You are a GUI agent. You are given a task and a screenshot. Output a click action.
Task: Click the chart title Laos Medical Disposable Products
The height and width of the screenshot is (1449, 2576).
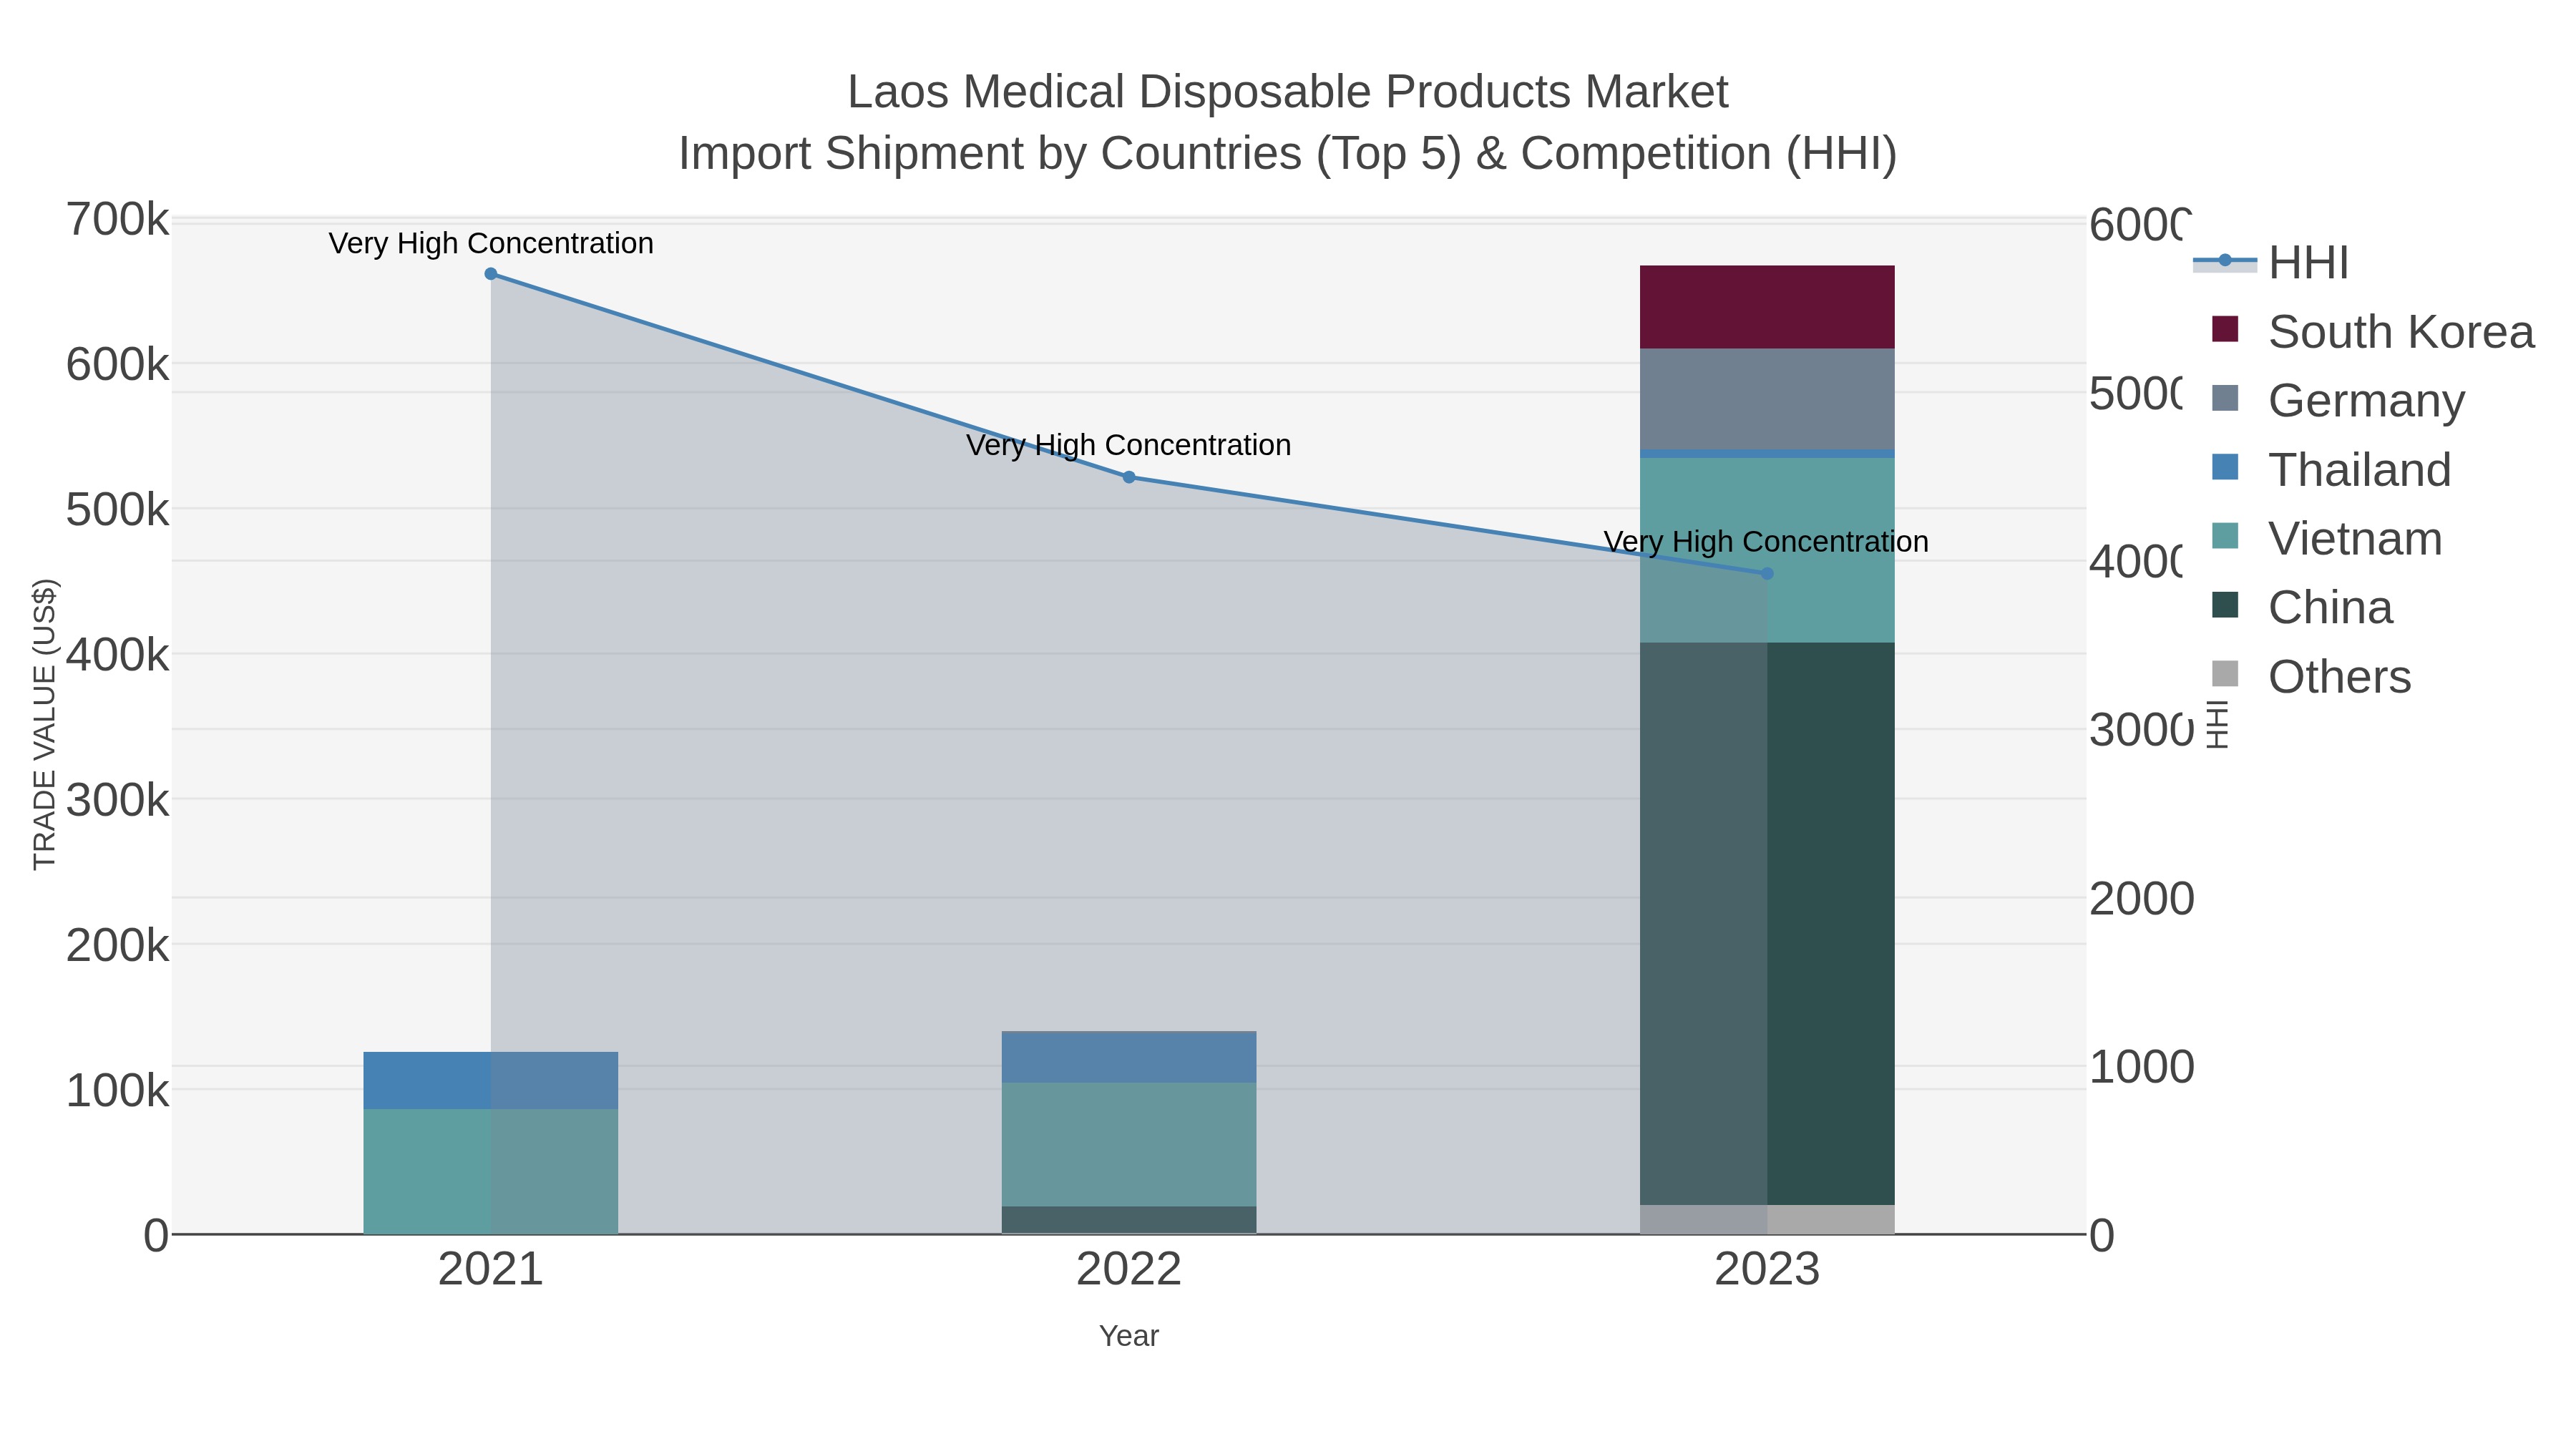pyautogui.click(x=1288, y=92)
